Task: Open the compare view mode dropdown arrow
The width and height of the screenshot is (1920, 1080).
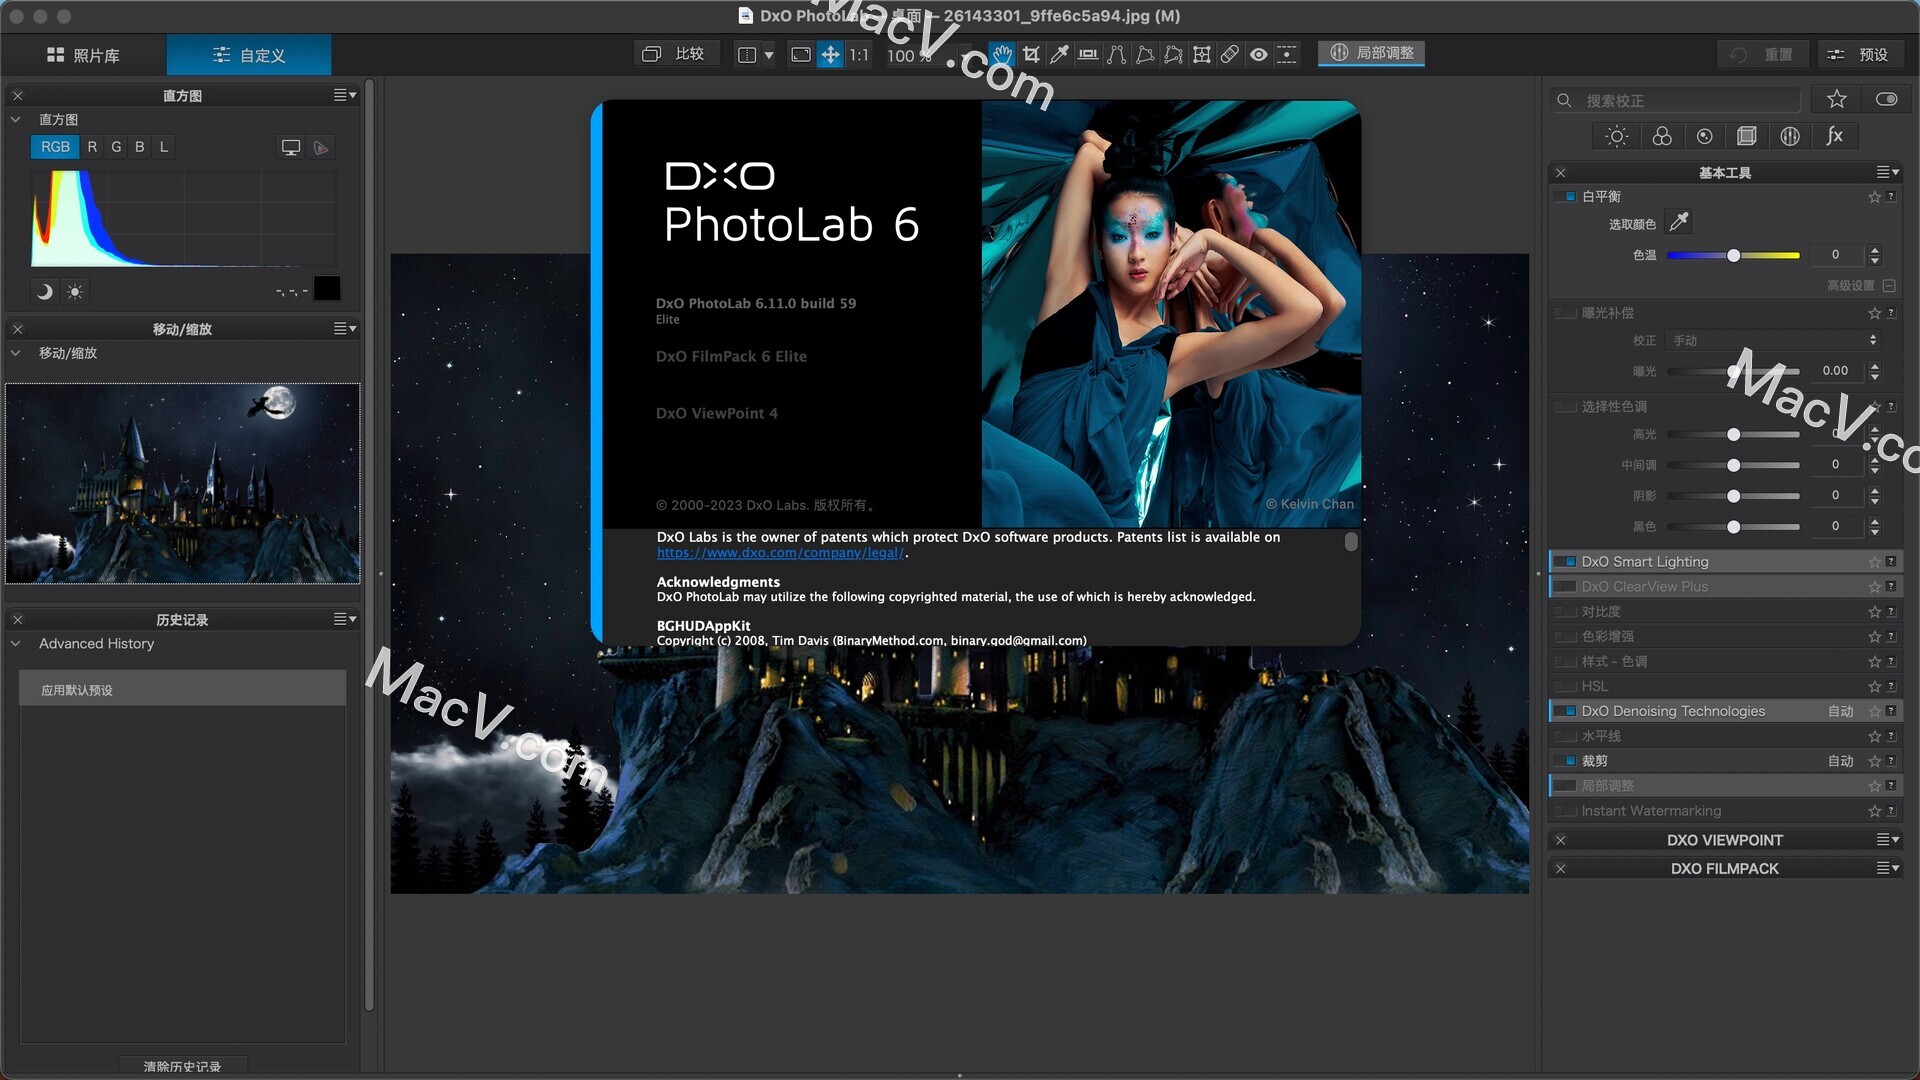Action: tap(769, 55)
